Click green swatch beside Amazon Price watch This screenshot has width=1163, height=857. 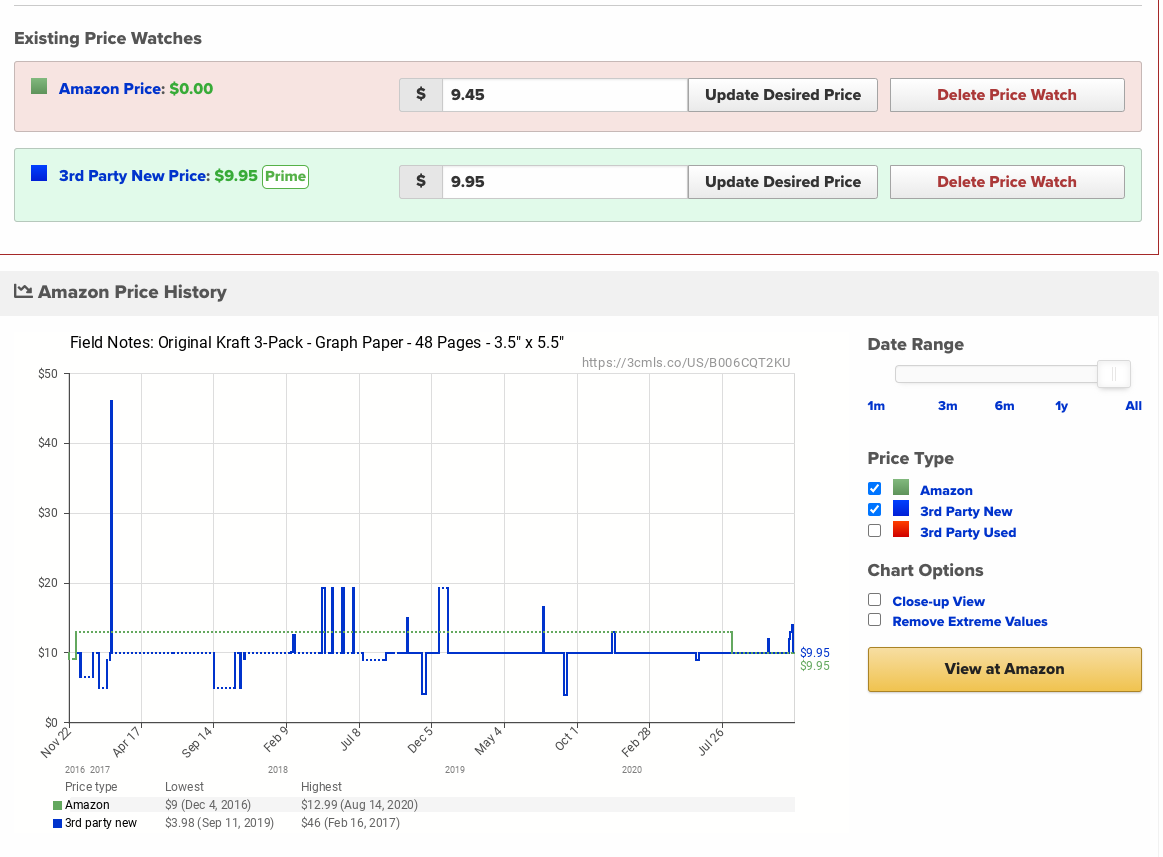click(x=39, y=87)
